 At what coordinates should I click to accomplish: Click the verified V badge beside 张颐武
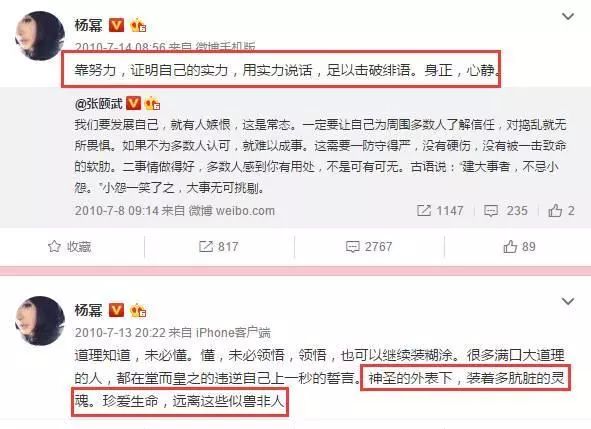(133, 103)
